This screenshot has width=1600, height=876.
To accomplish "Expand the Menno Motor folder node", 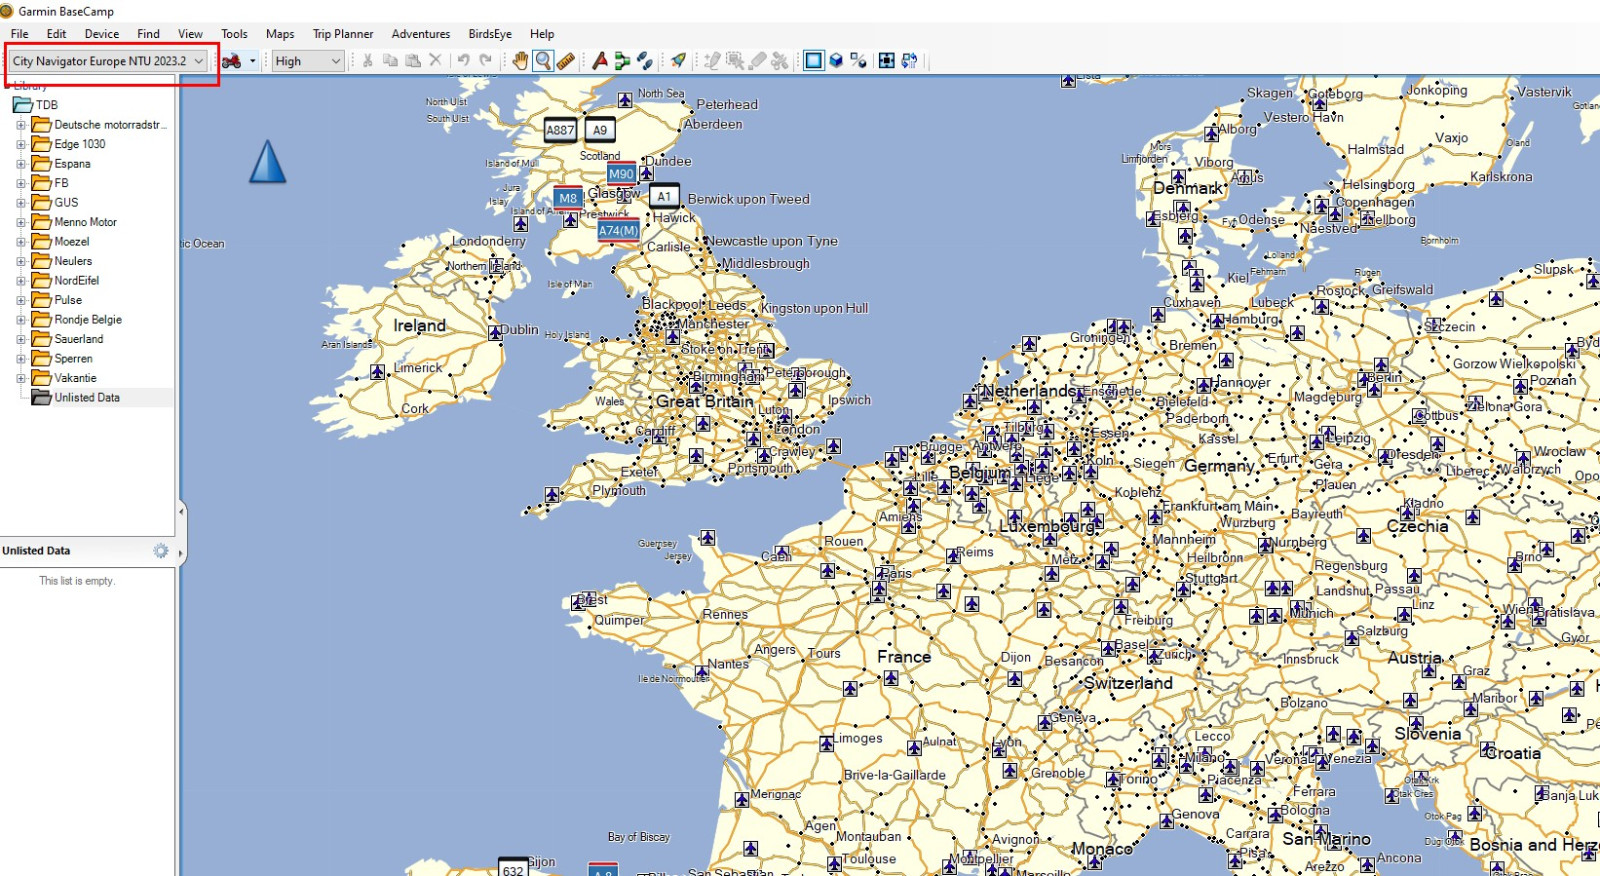I will pos(21,223).
